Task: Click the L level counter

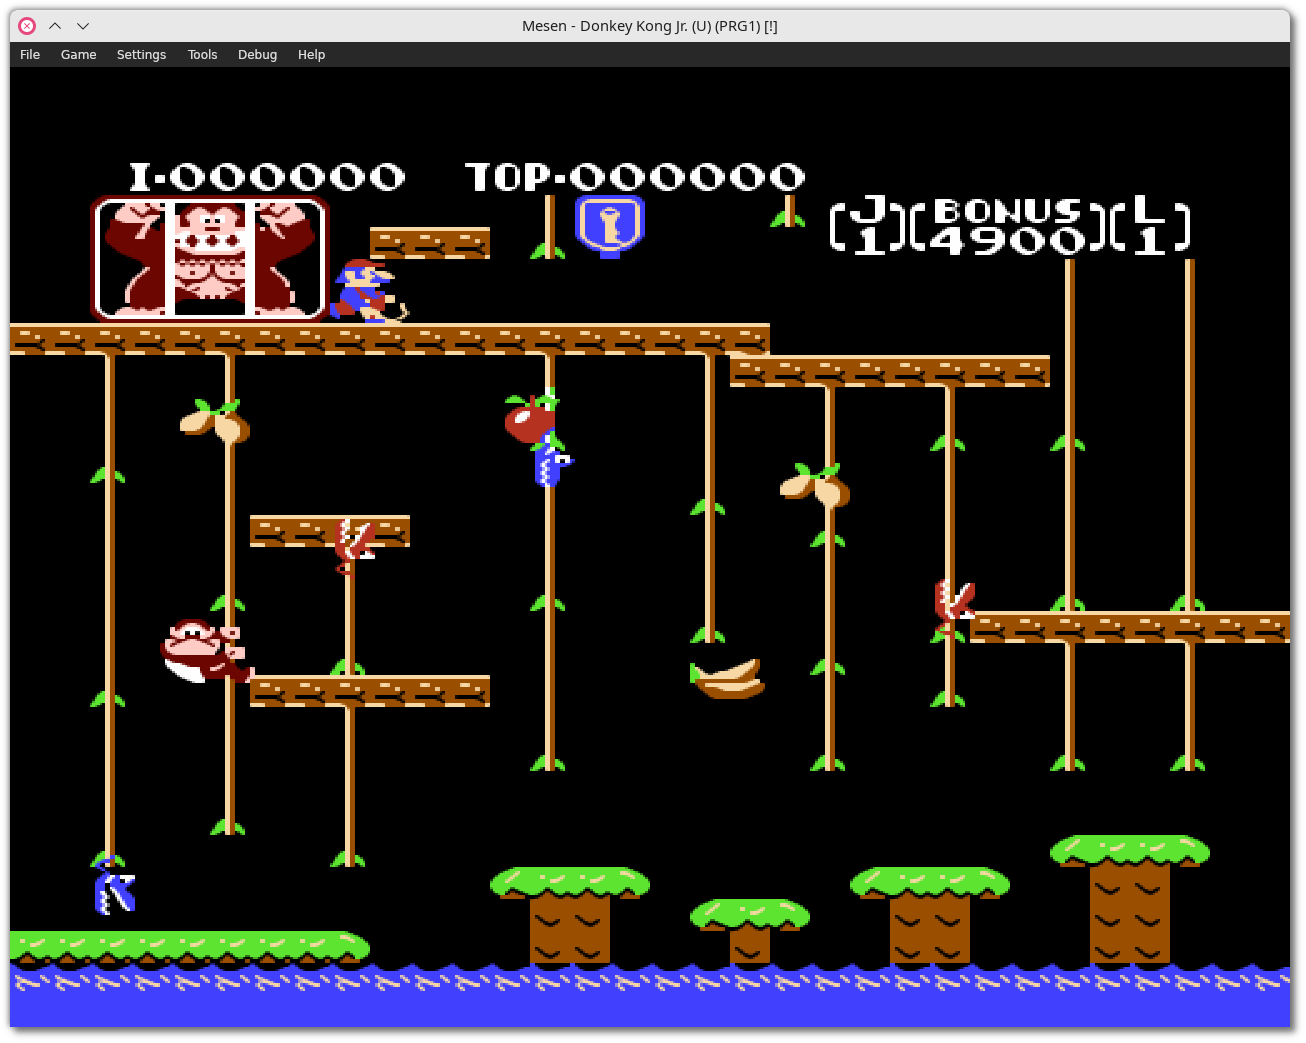Action: (x=1150, y=226)
